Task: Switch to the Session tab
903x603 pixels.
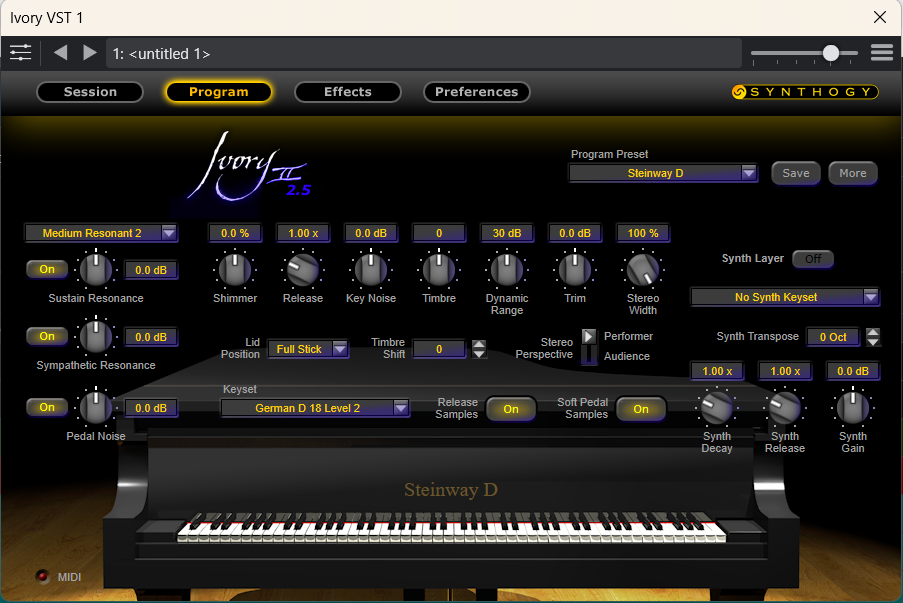Action: pyautogui.click(x=90, y=92)
